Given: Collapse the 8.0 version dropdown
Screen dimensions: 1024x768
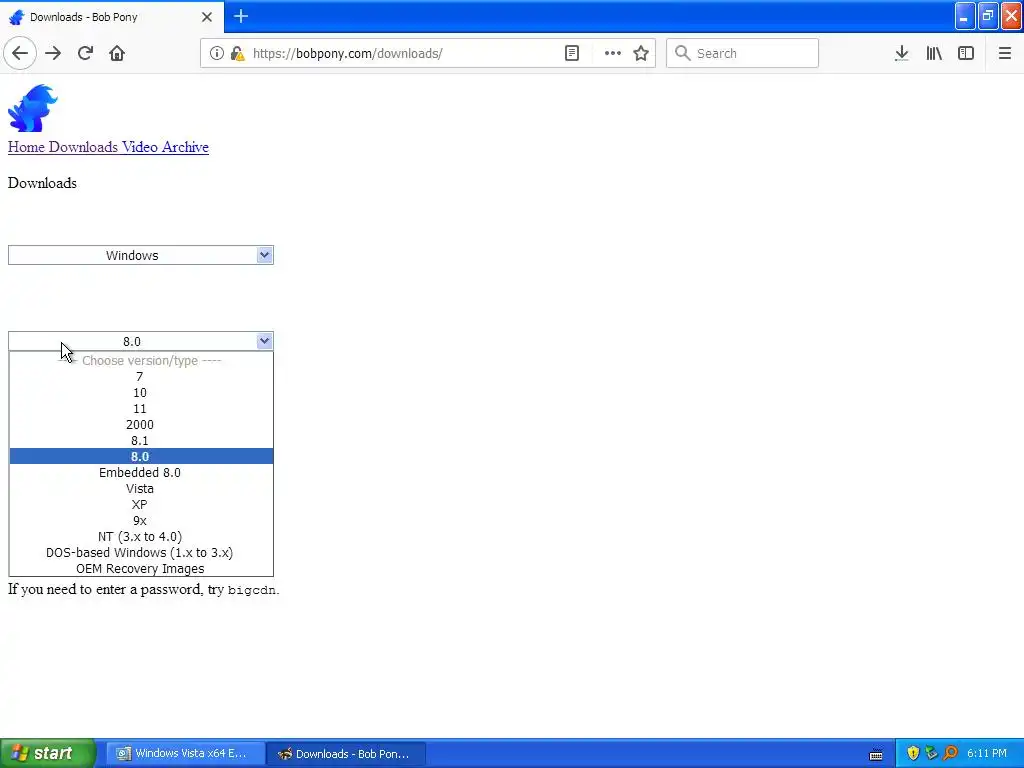Looking at the screenshot, I should [140, 341].
